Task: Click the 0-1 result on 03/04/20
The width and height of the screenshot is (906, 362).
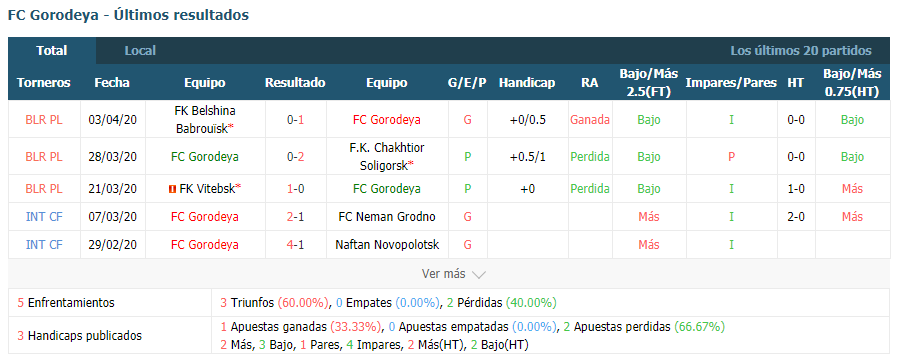Action: click(x=295, y=120)
